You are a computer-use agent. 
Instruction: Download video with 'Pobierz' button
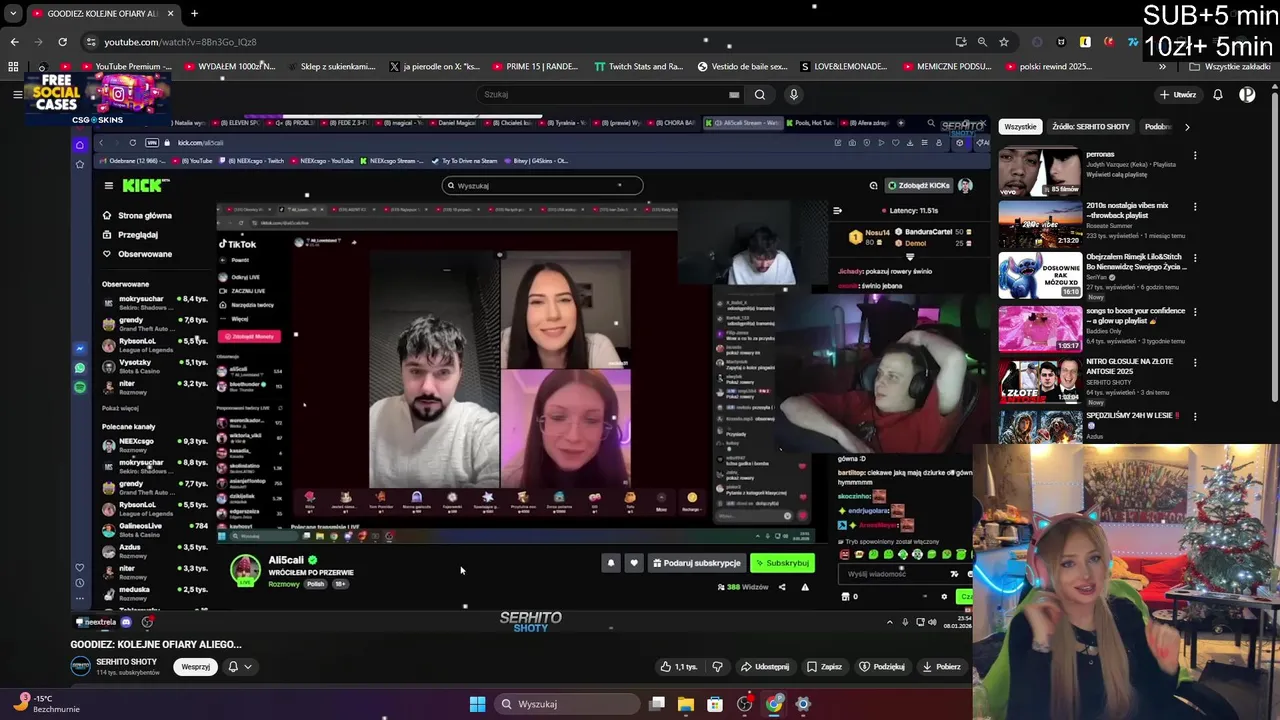click(x=941, y=667)
